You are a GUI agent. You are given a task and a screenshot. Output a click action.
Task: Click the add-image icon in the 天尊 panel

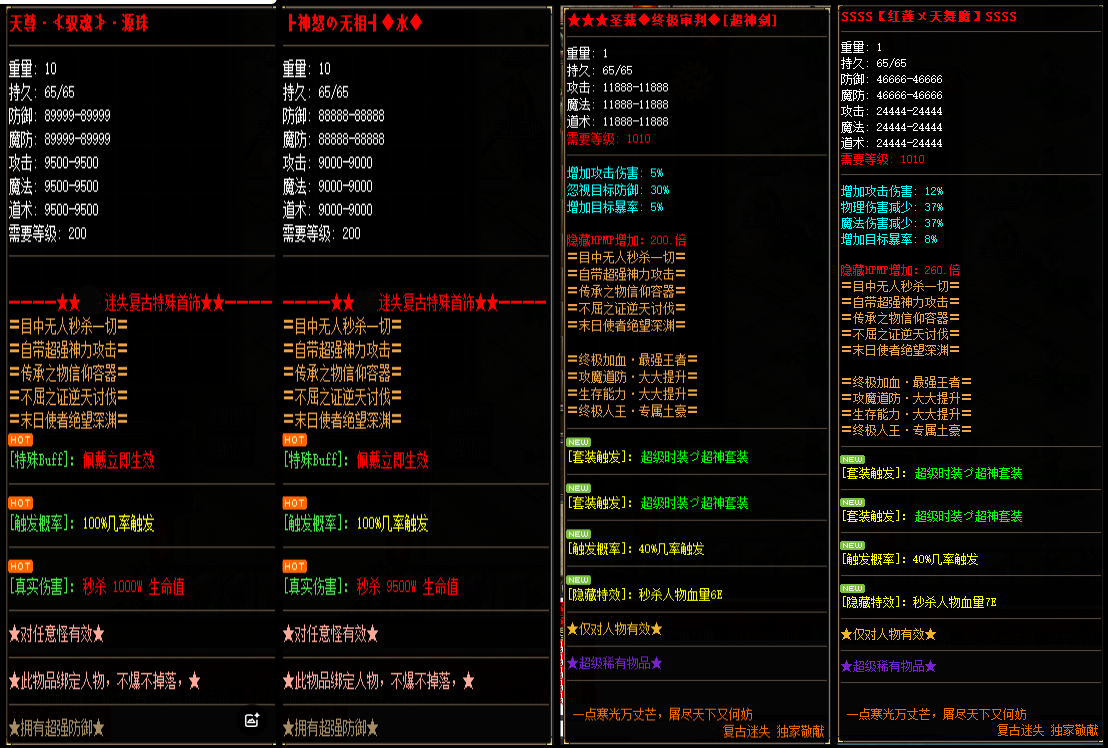click(252, 719)
